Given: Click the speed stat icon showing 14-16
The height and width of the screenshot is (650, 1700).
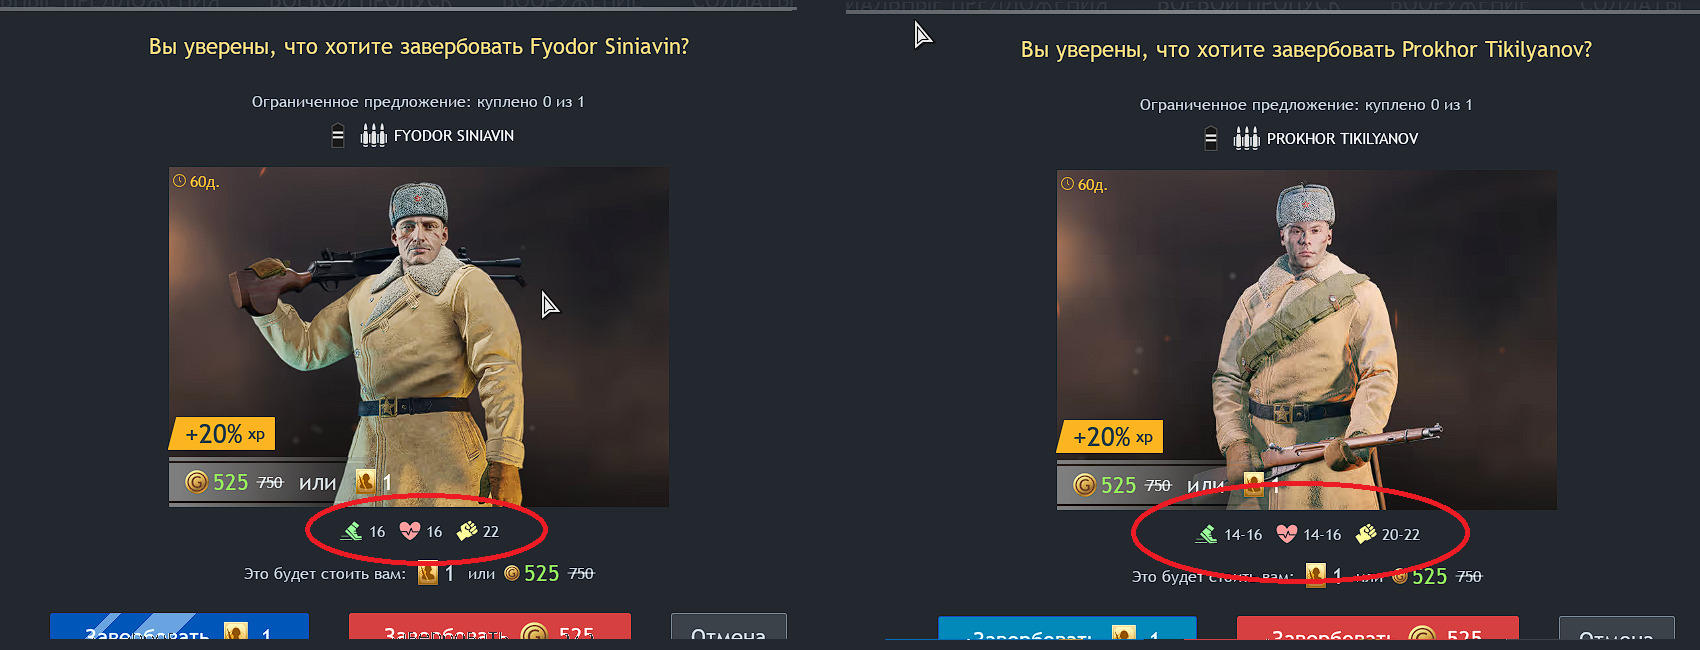Looking at the screenshot, I should click(x=1206, y=534).
